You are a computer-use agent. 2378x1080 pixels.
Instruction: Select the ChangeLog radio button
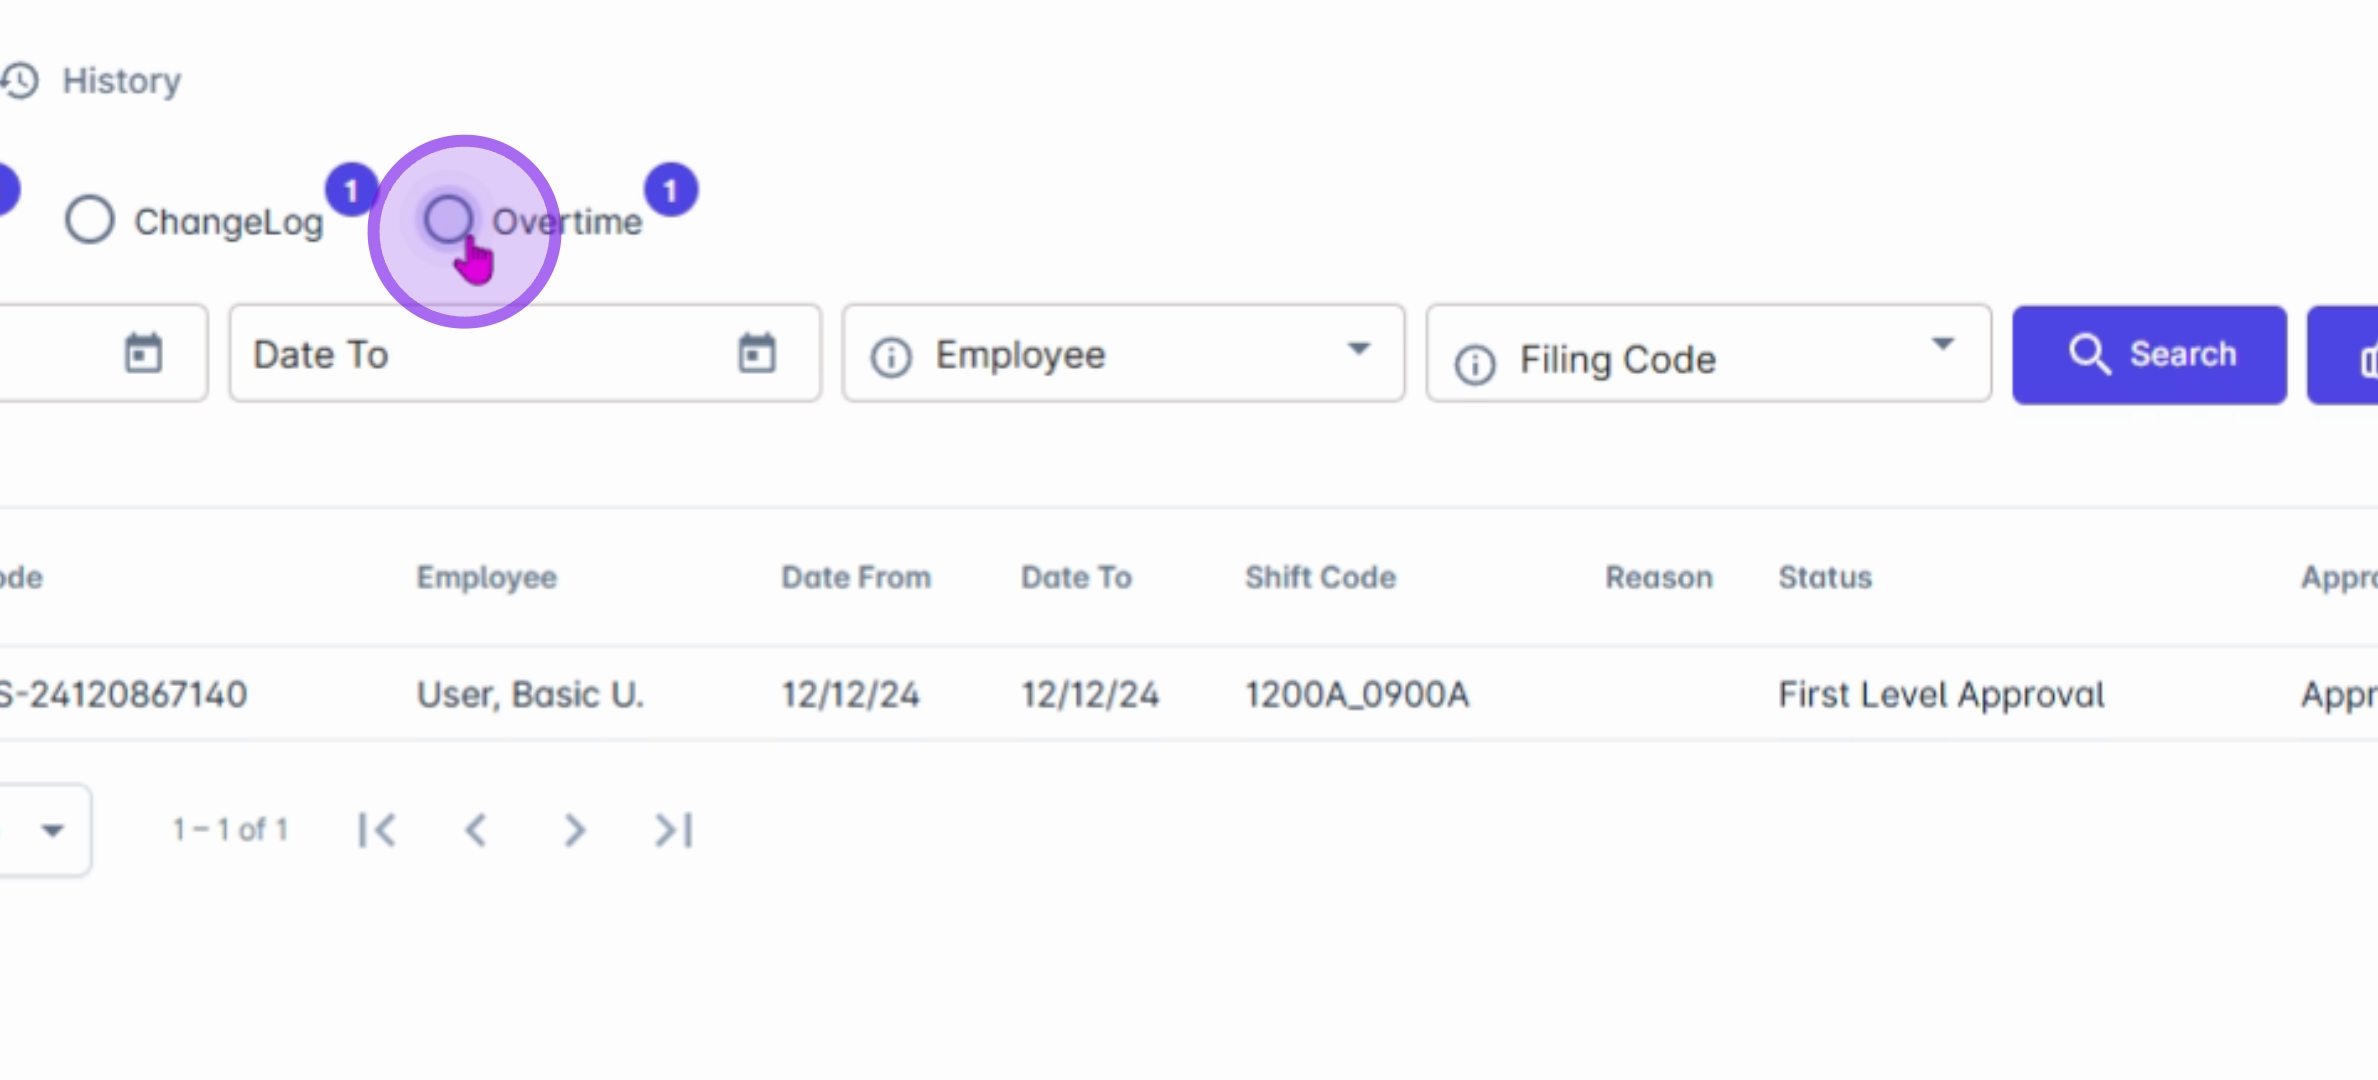point(90,220)
